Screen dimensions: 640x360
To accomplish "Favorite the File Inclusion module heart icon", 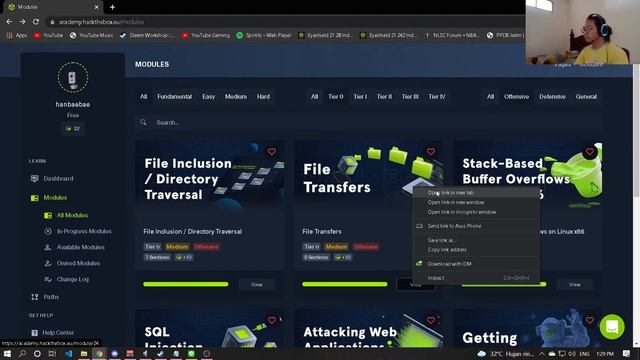I will [272, 152].
